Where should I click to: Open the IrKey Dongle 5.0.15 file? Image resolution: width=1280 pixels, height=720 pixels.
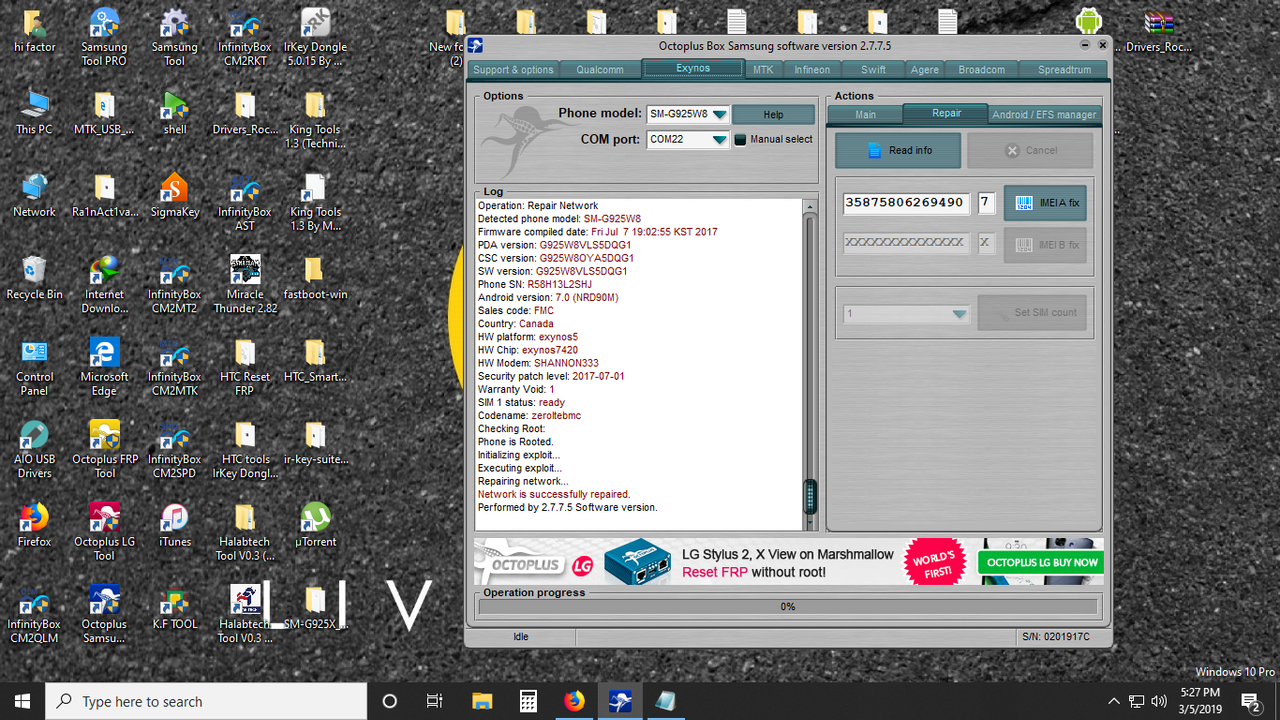[315, 38]
